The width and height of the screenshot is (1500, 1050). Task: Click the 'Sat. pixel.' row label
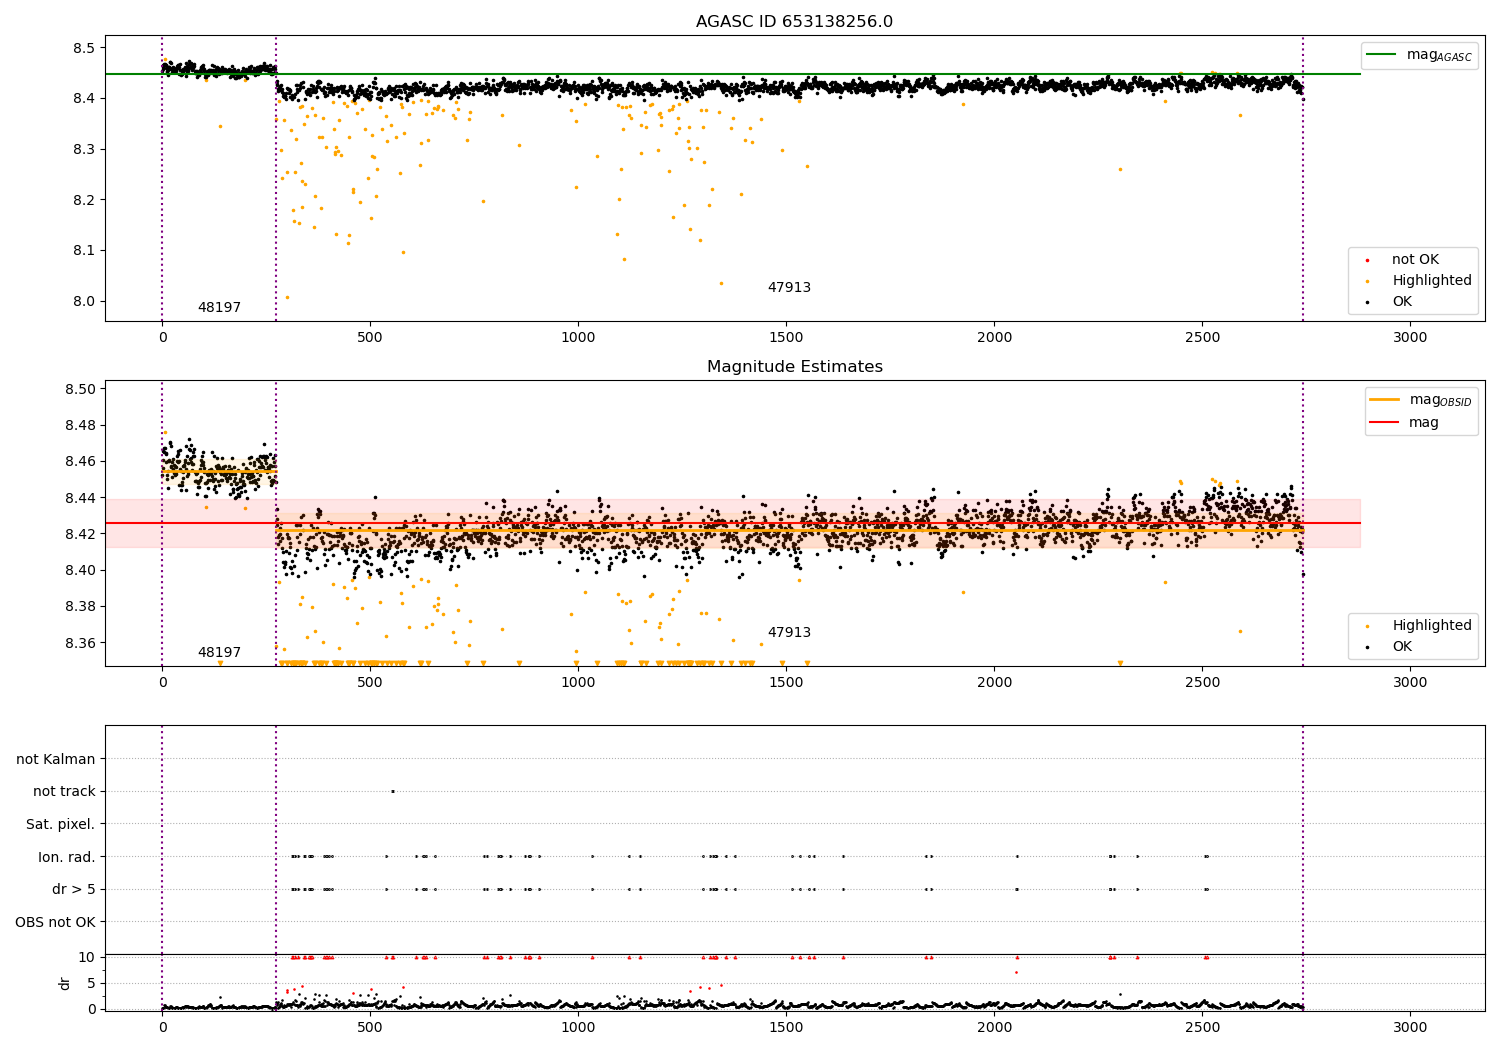(61, 825)
